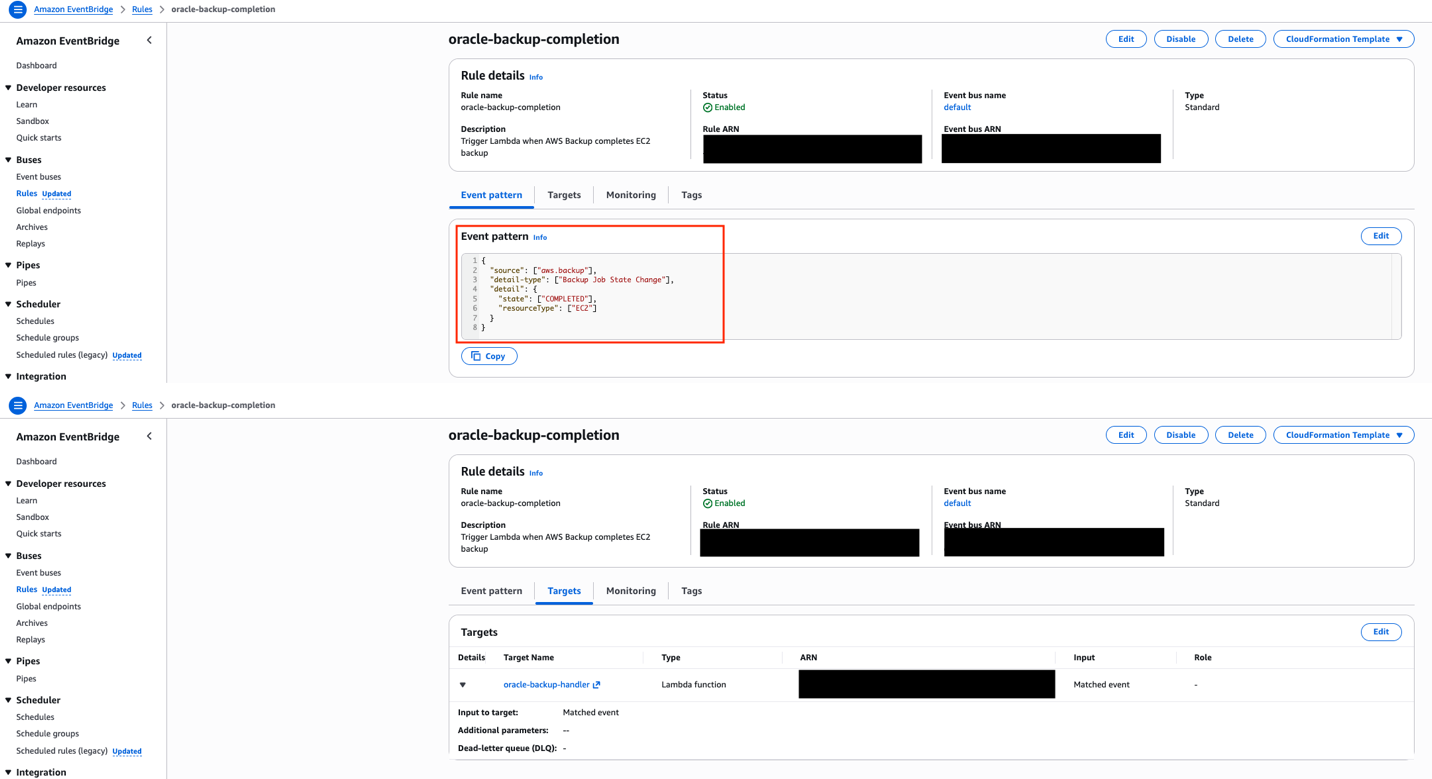Open Quick starts in Event pattern screenshot sidebar
Viewport: 1432px width, 779px height.
click(x=38, y=138)
